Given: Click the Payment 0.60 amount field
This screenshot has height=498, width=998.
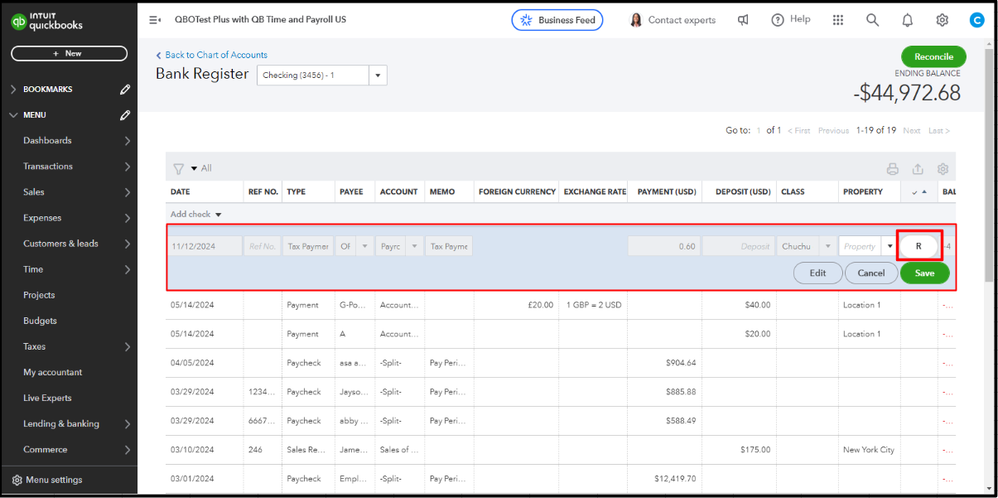Looking at the screenshot, I should pos(664,246).
